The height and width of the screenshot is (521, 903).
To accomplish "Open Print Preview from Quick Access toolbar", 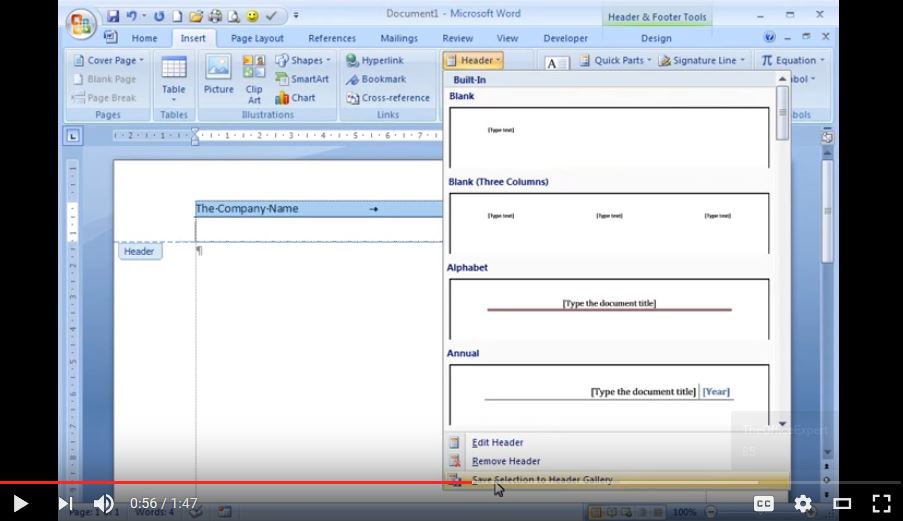I will coord(233,16).
